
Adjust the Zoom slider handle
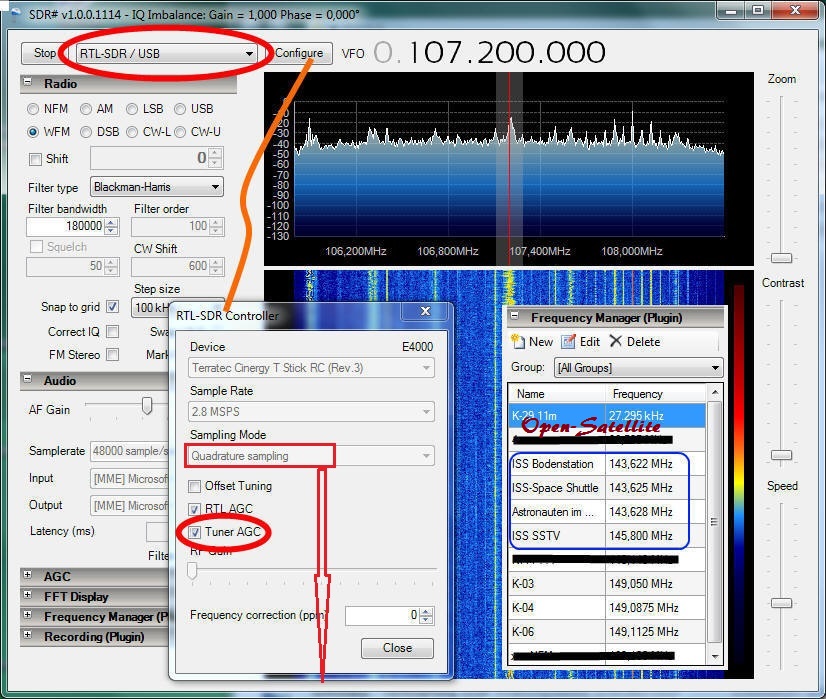tap(781, 258)
